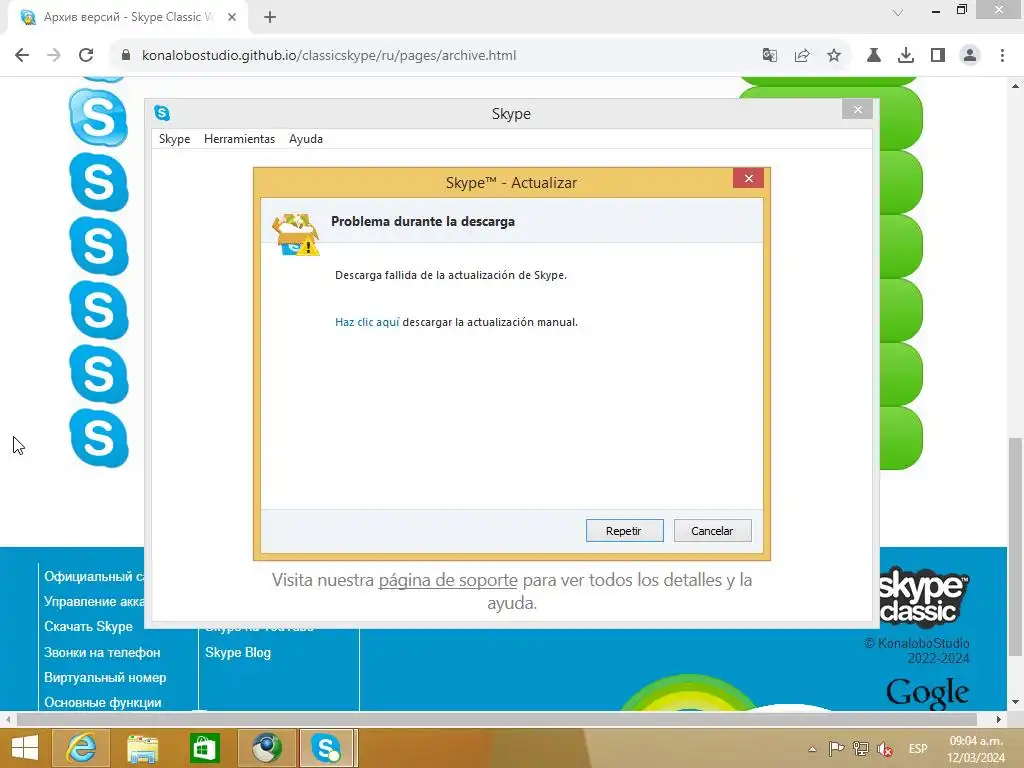Open the 'Скачать Skype' footer link
The image size is (1024, 768).
(88, 626)
